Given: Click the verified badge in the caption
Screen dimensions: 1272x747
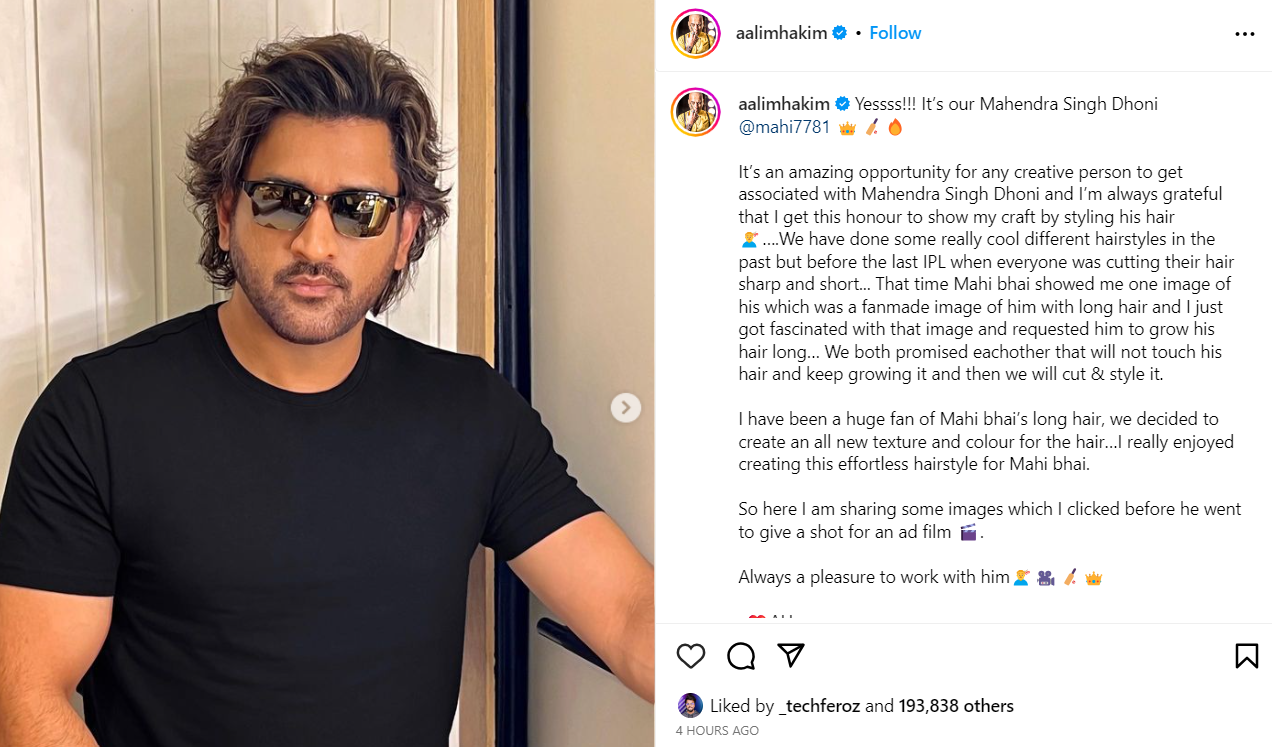Looking at the screenshot, I should 843,104.
